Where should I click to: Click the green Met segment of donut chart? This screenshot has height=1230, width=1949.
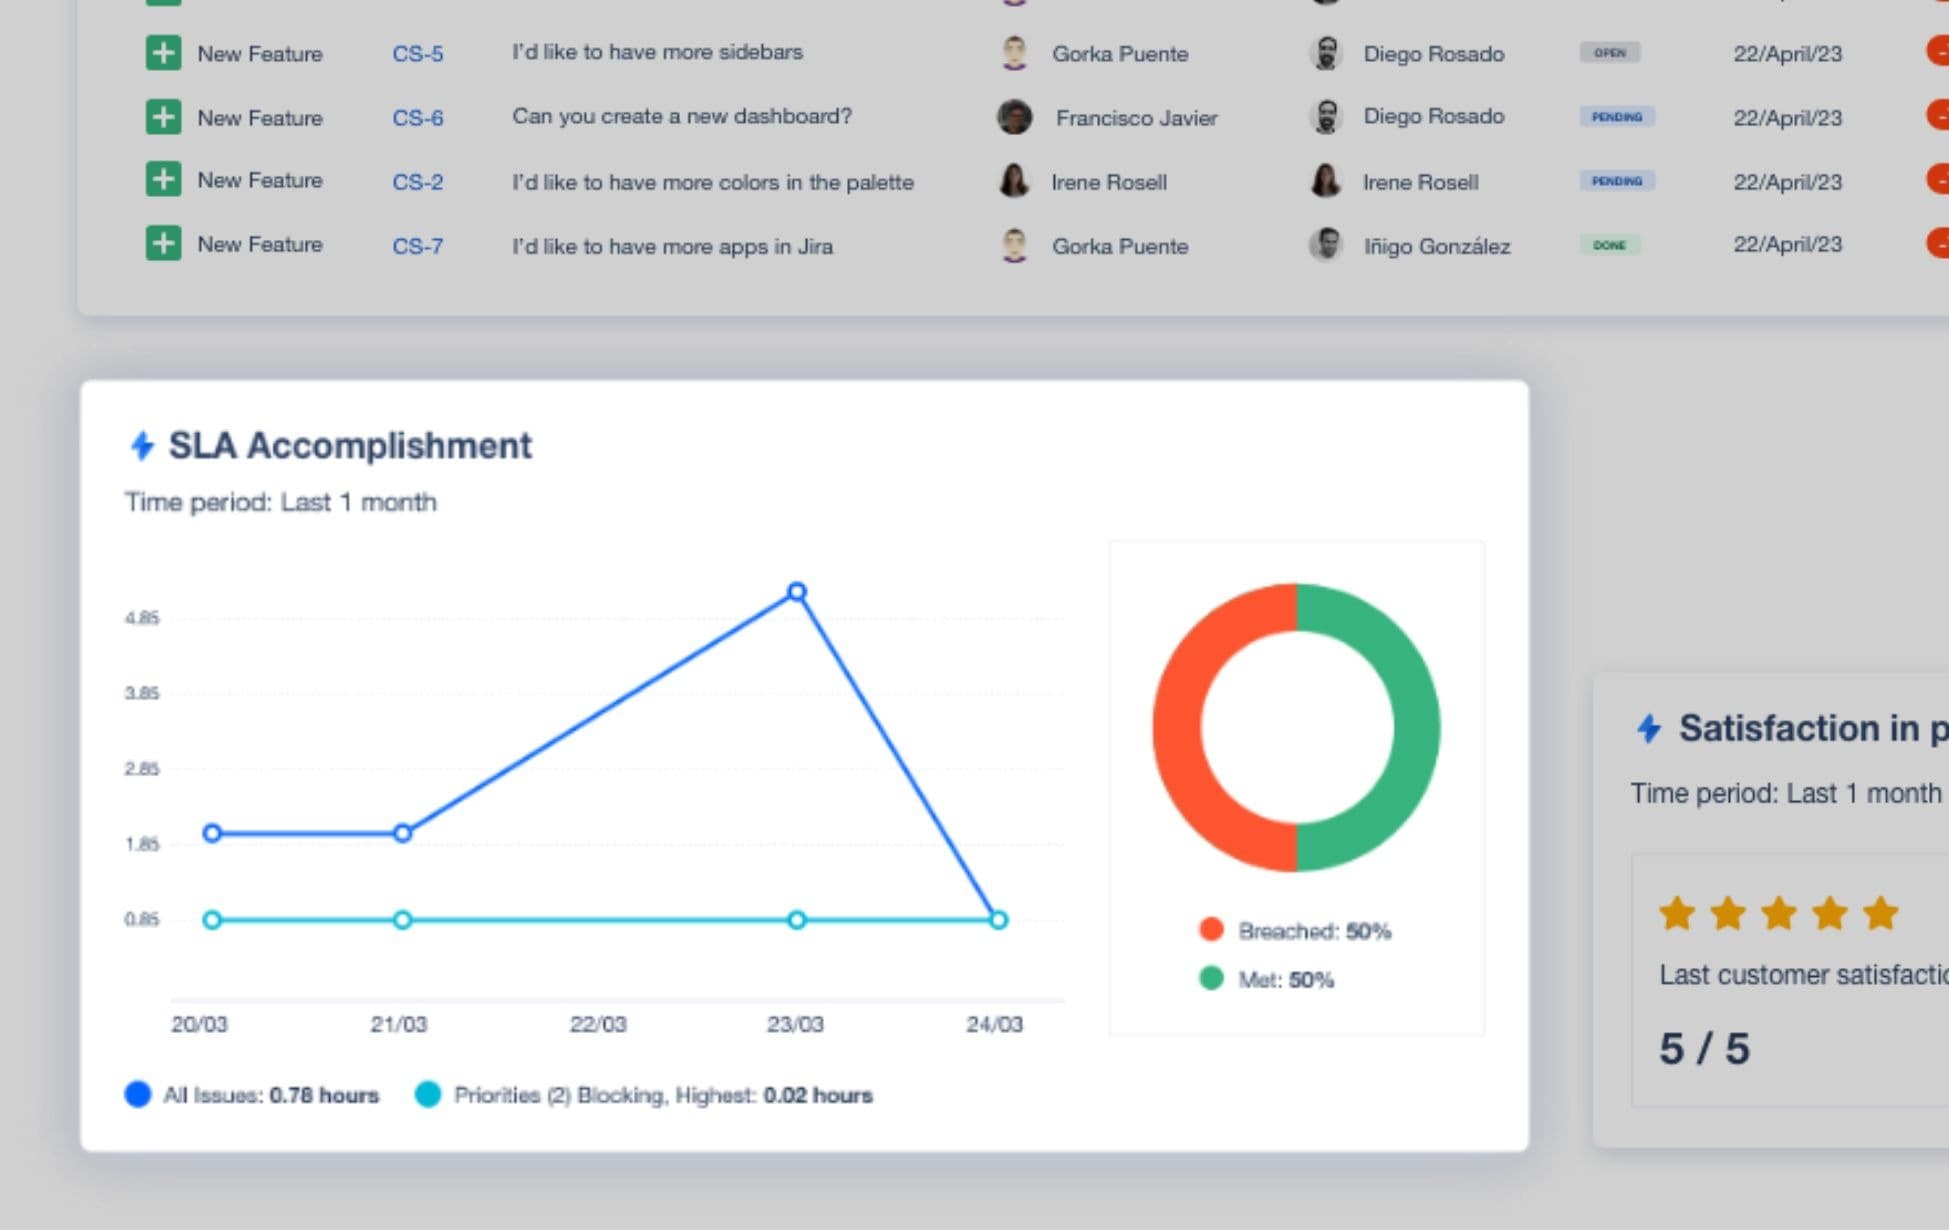tap(1415, 728)
